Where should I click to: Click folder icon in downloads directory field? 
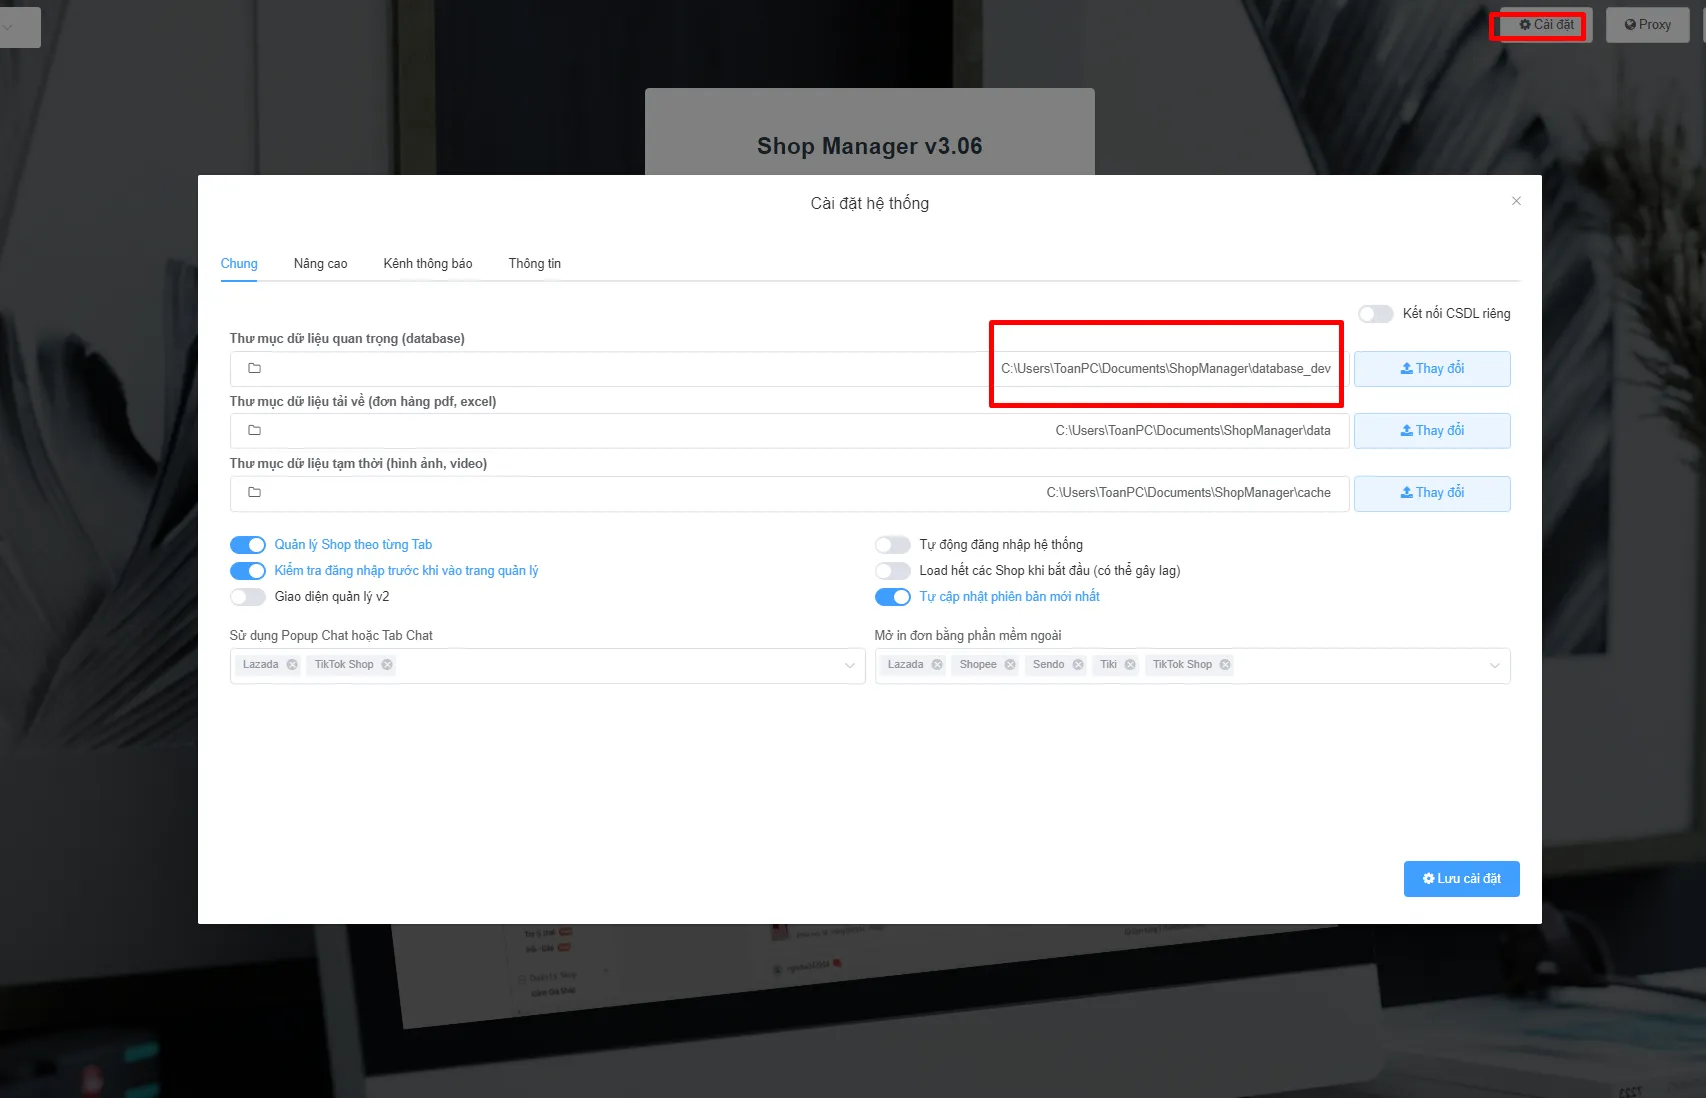[254, 430]
